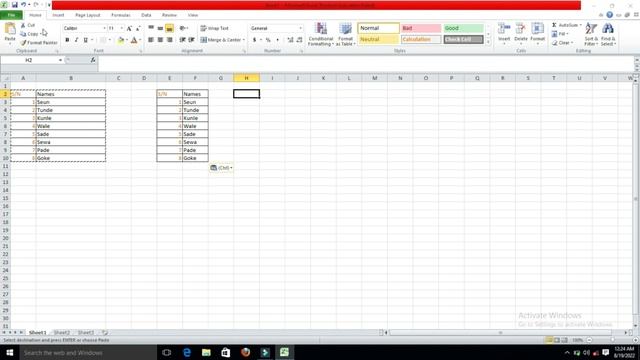This screenshot has width=640, height=360.
Task: Toggle Center horizontal alignment
Action: click(x=160, y=40)
